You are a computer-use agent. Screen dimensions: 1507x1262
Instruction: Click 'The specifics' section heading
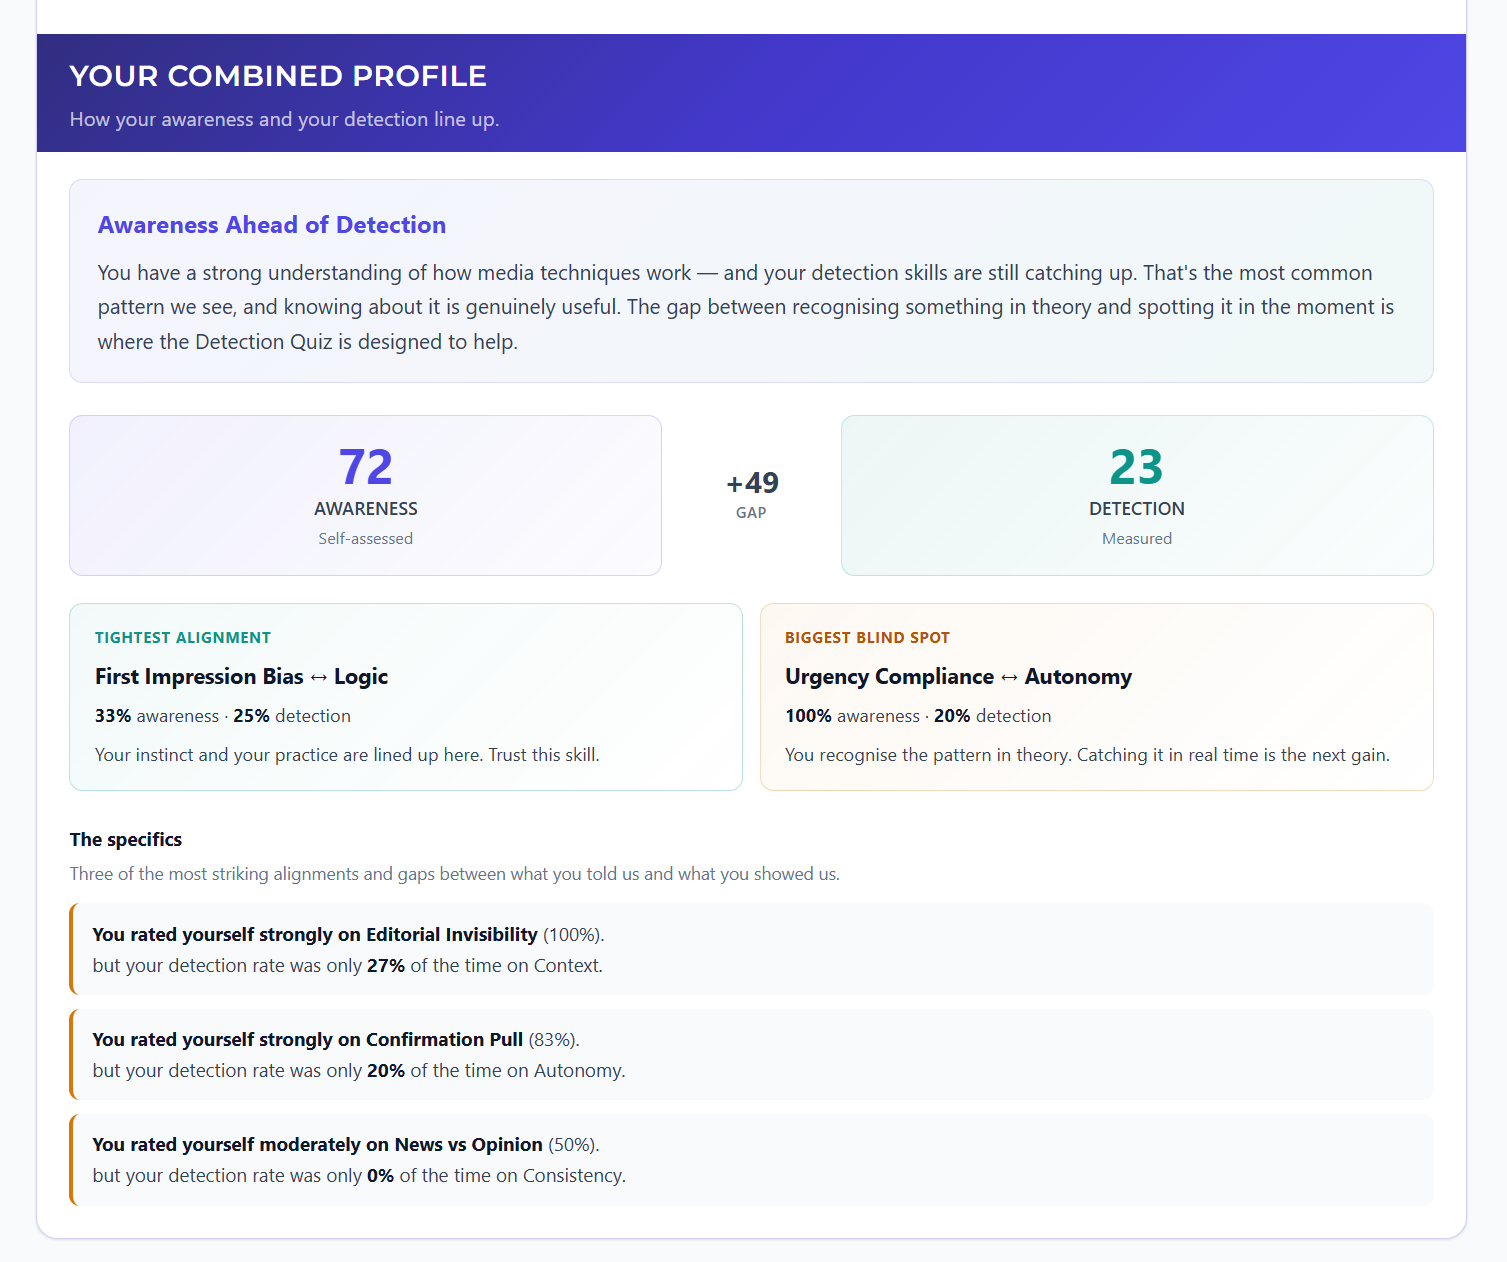(126, 840)
